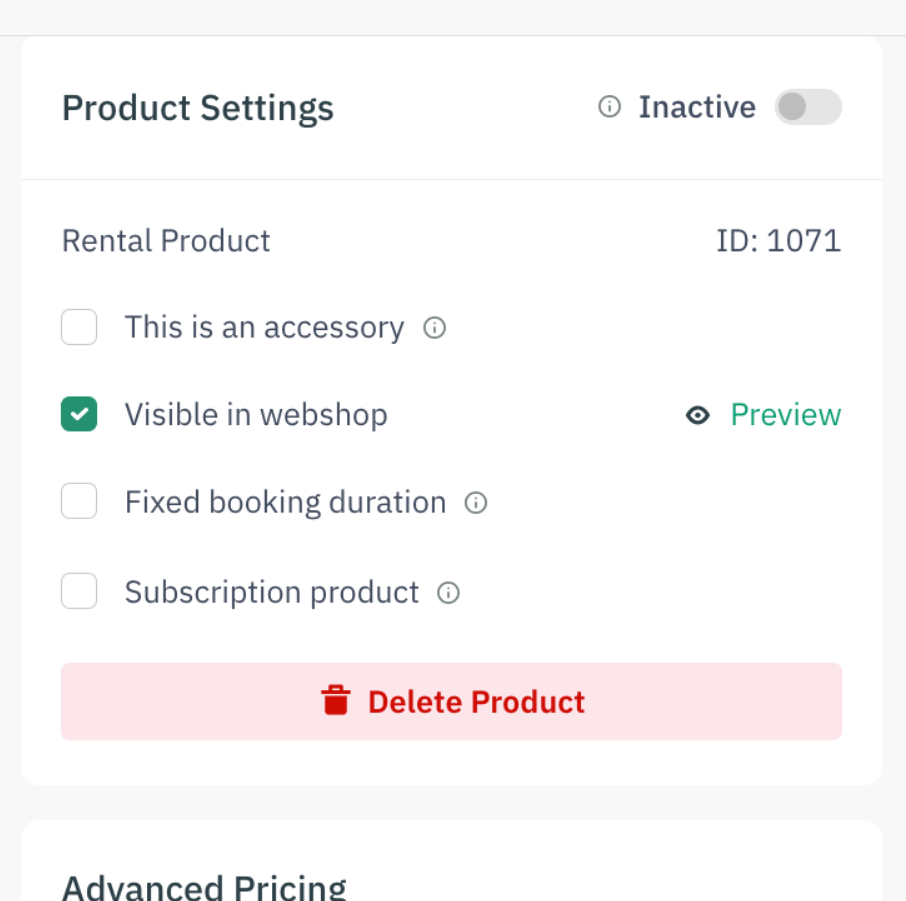Click the Subscription product info icon
906x901 pixels.
tap(449, 593)
